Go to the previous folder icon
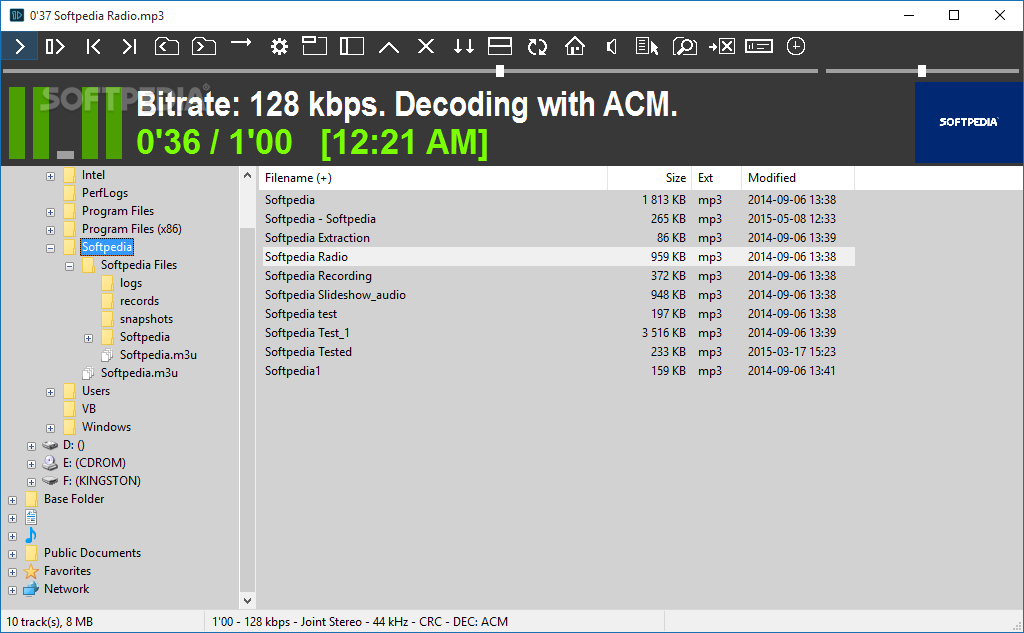Screen dimensions: 1024x633 pos(167,46)
